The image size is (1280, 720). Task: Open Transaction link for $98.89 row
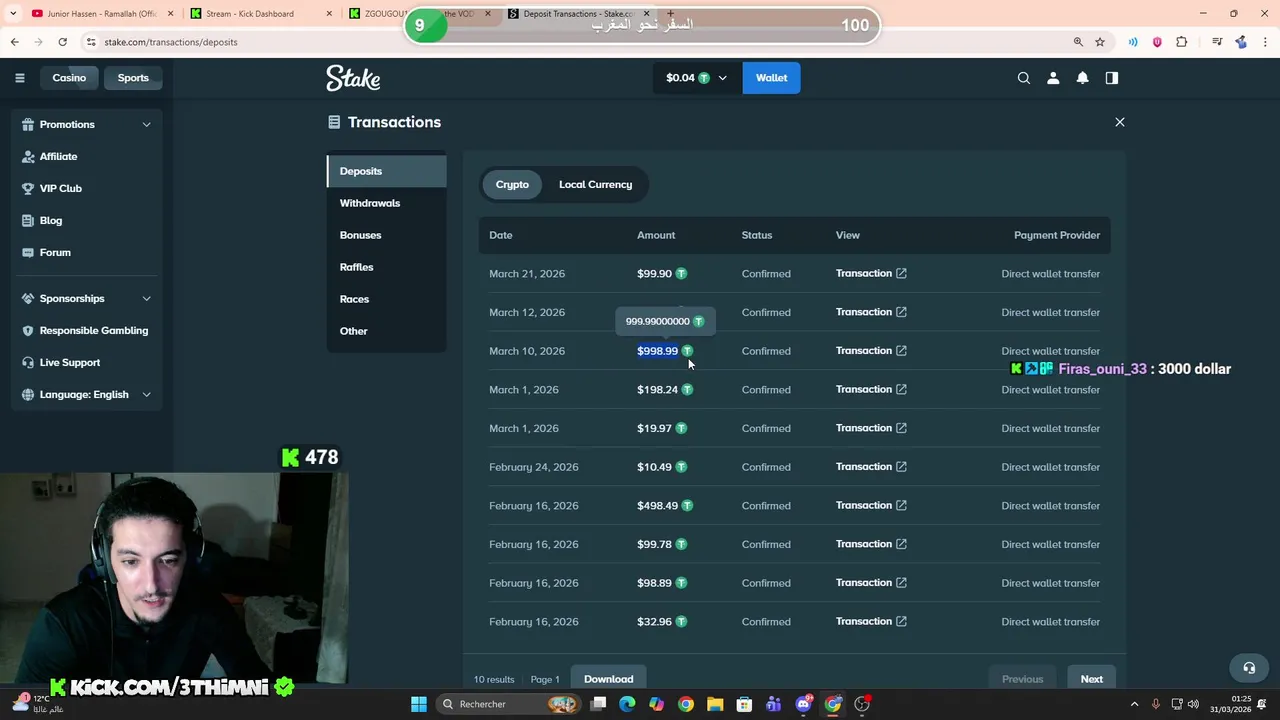tap(871, 583)
